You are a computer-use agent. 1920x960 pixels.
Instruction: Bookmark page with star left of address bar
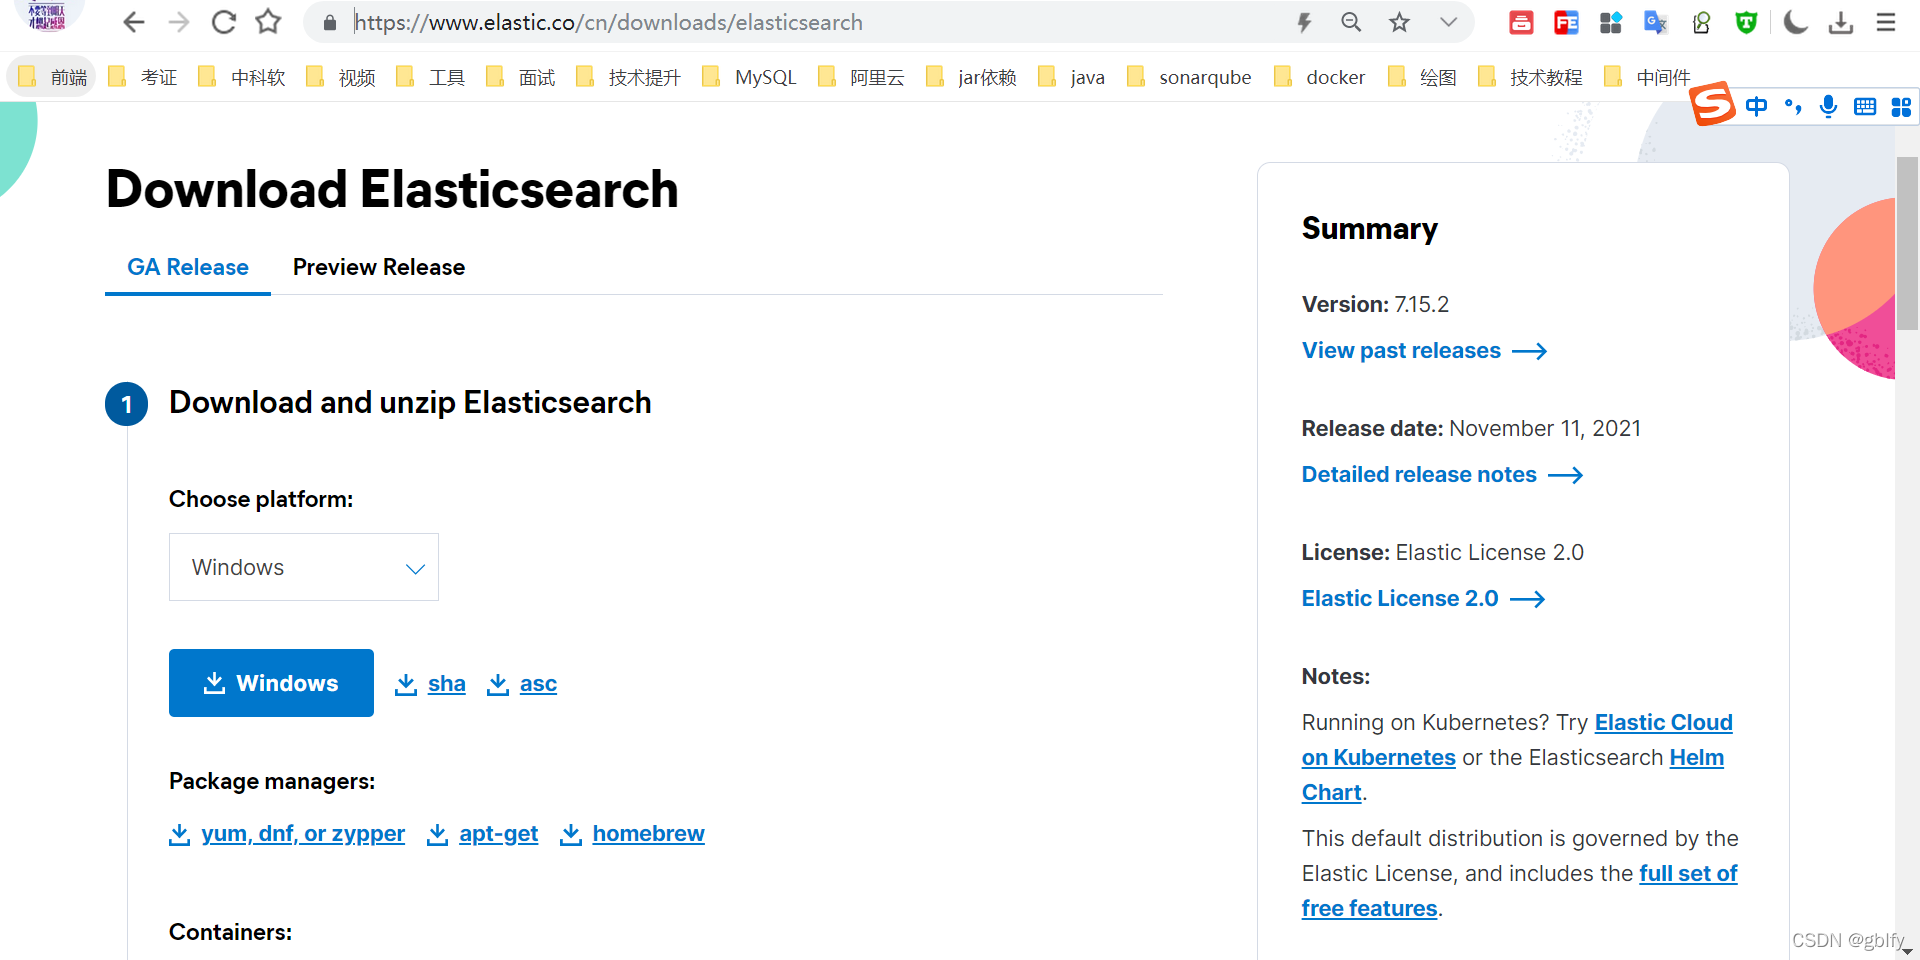pos(268,22)
